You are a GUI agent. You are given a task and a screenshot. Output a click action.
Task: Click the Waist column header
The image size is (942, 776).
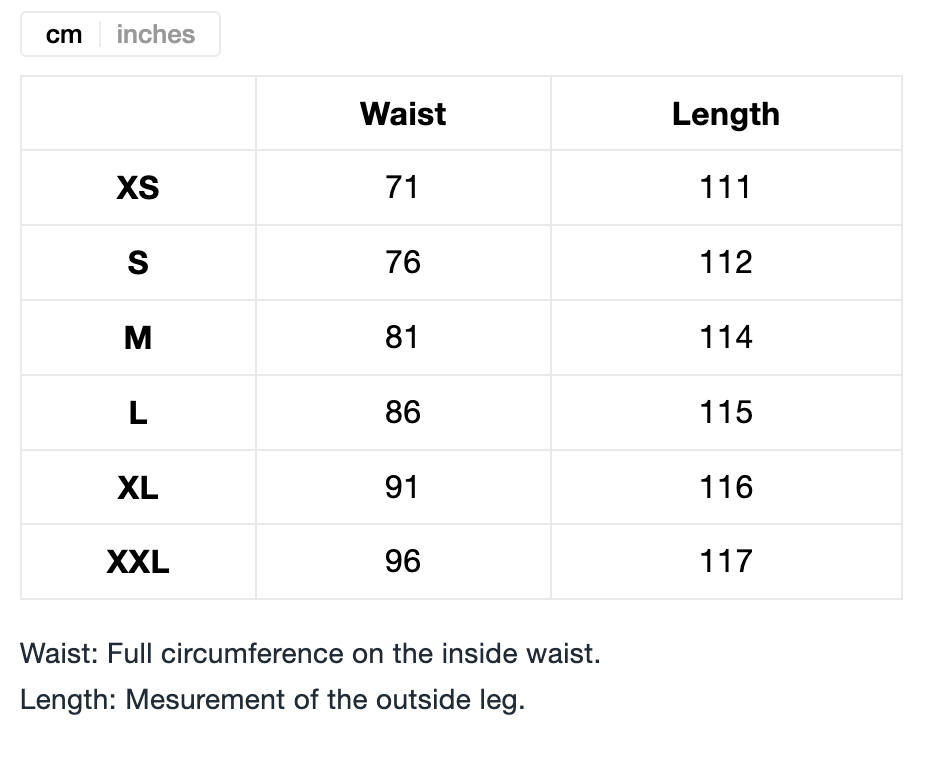coord(403,114)
